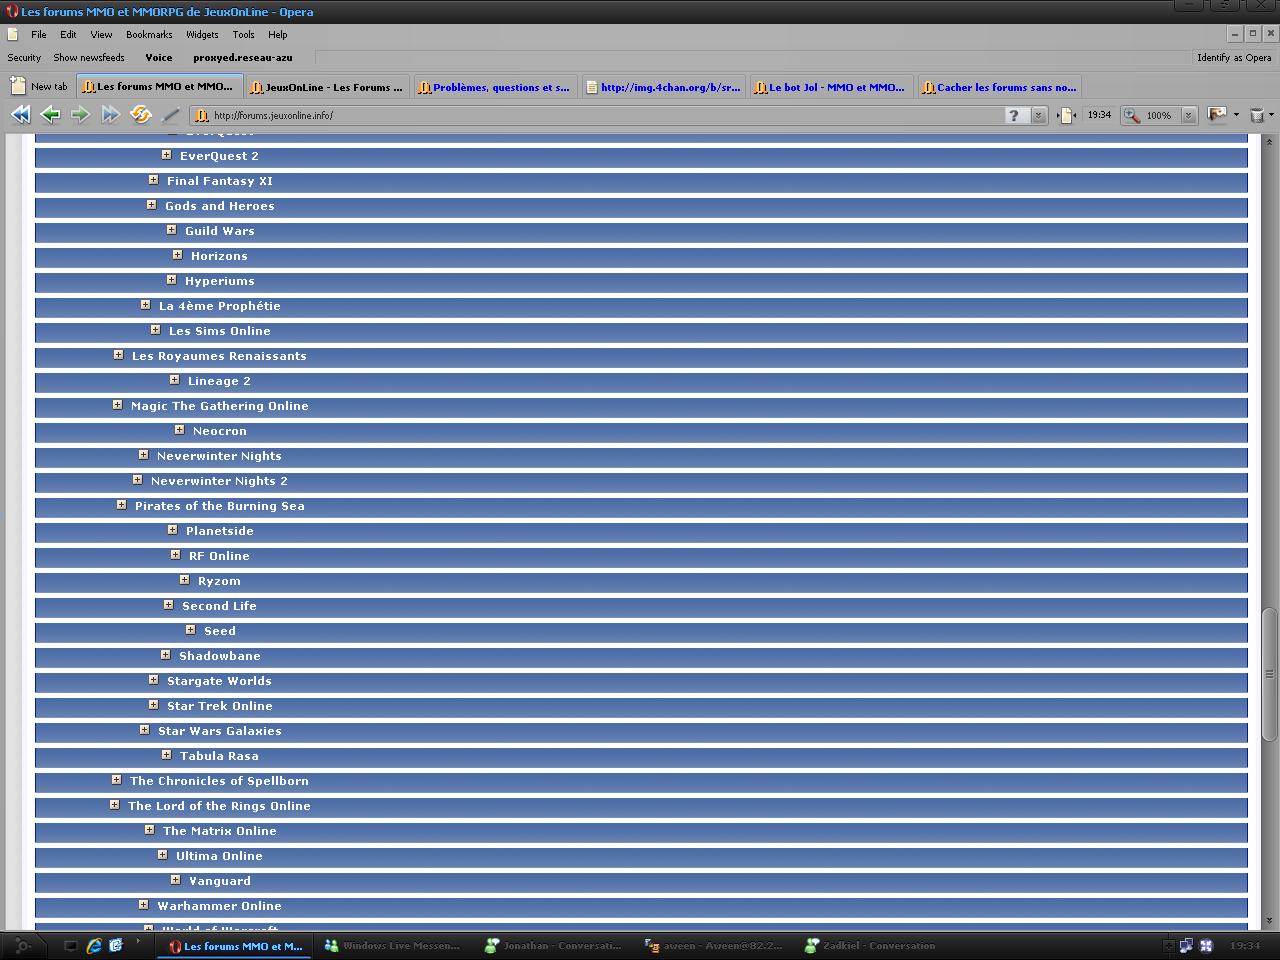Click the wand icon in the address toolbar
Viewport: 1280px width, 960px height.
pos(171,115)
